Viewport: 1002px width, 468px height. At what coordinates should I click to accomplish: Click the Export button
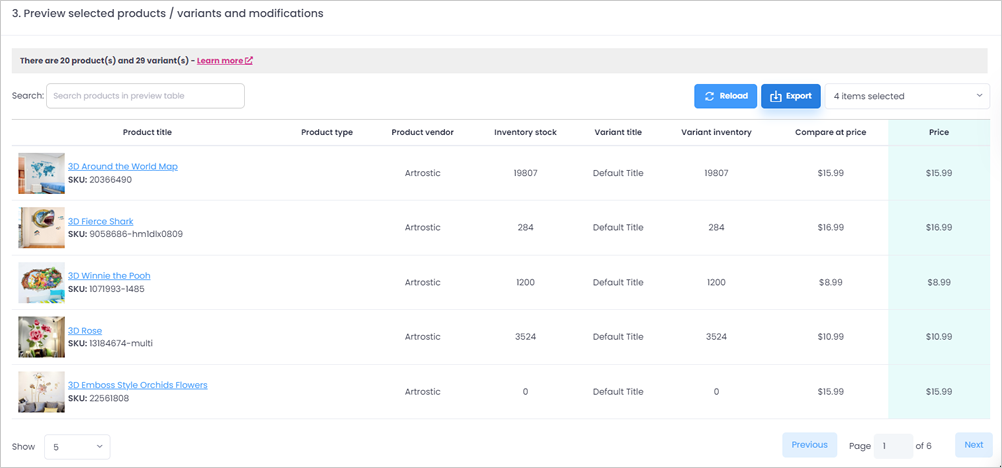click(790, 96)
